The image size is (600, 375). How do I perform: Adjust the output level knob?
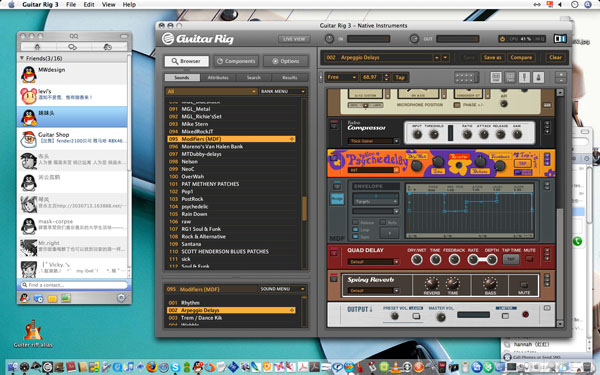click(414, 39)
